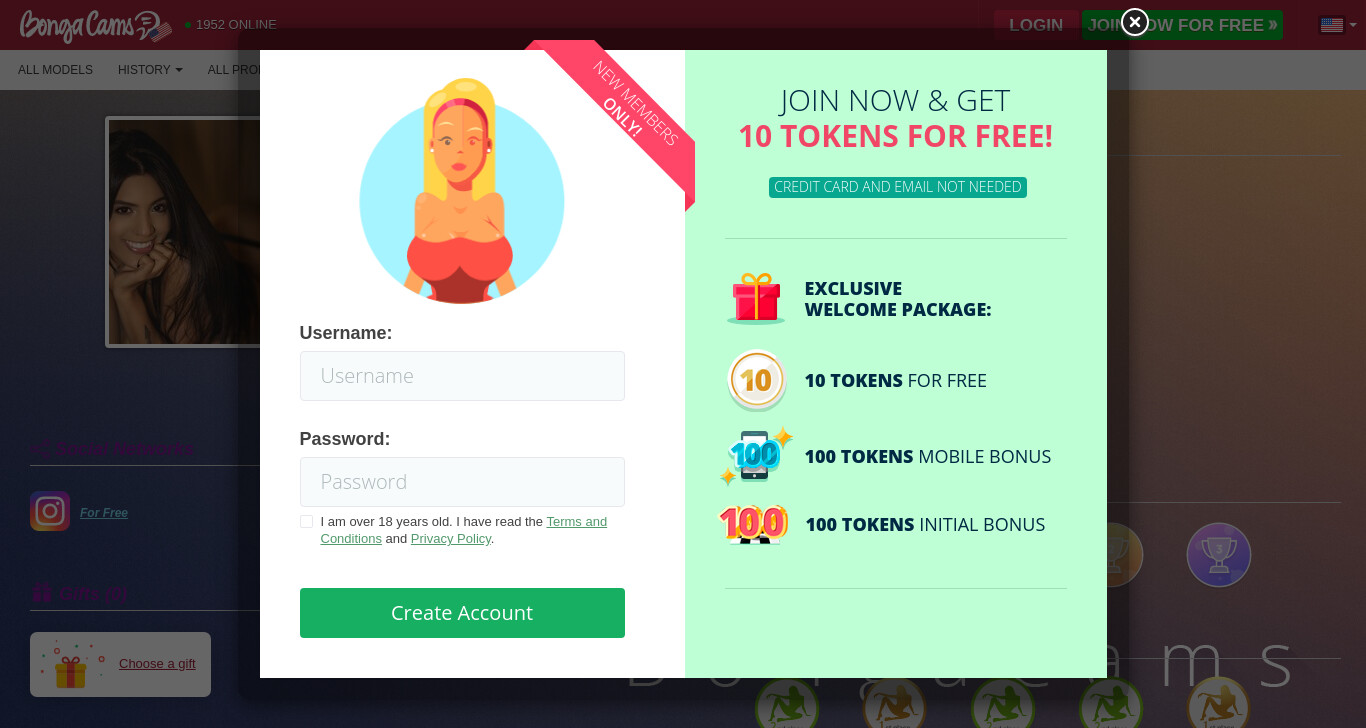Click the gold 10 tokens coin icon
The height and width of the screenshot is (728, 1366).
(757, 380)
